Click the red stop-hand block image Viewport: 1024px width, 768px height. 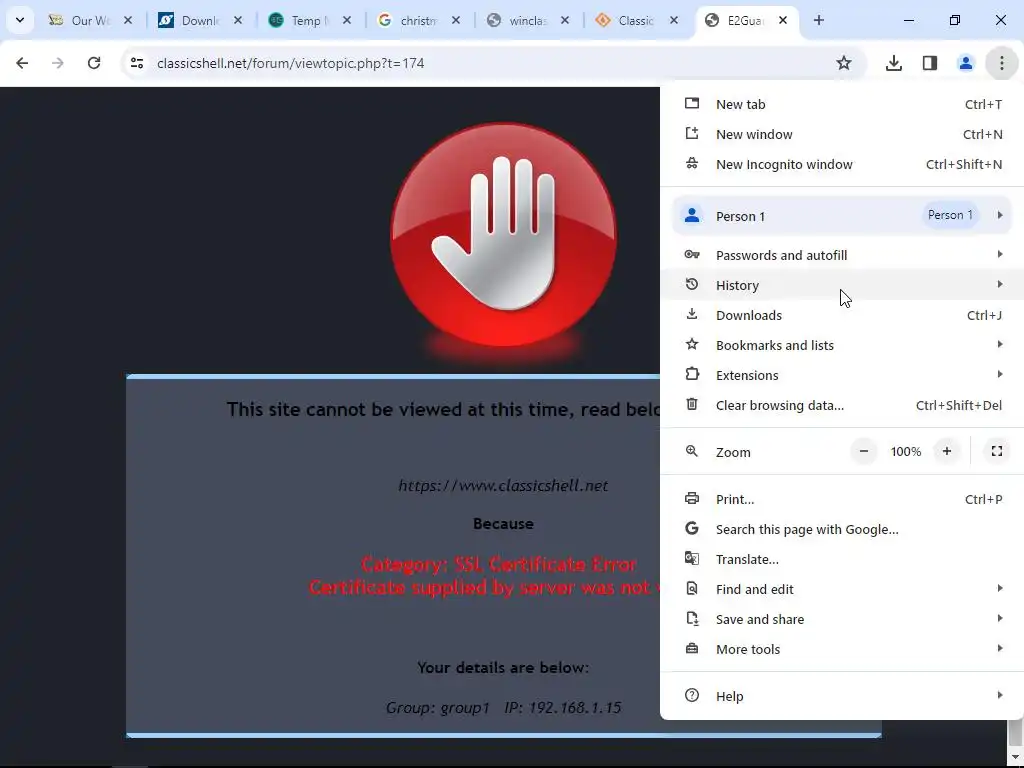(503, 235)
